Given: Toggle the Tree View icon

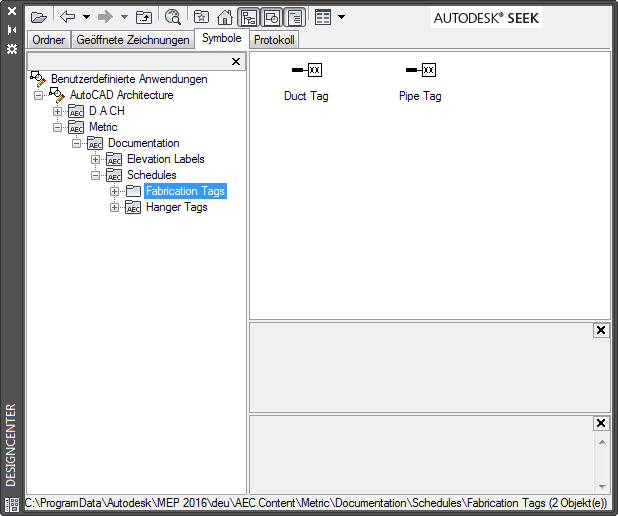Looking at the screenshot, I should coord(249,17).
